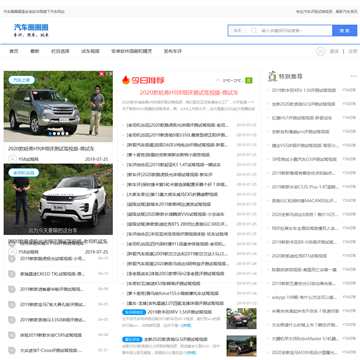Screen dimensions: 360x360
Task: Open the 栏目选择 navigation menu
Action: 60,51
